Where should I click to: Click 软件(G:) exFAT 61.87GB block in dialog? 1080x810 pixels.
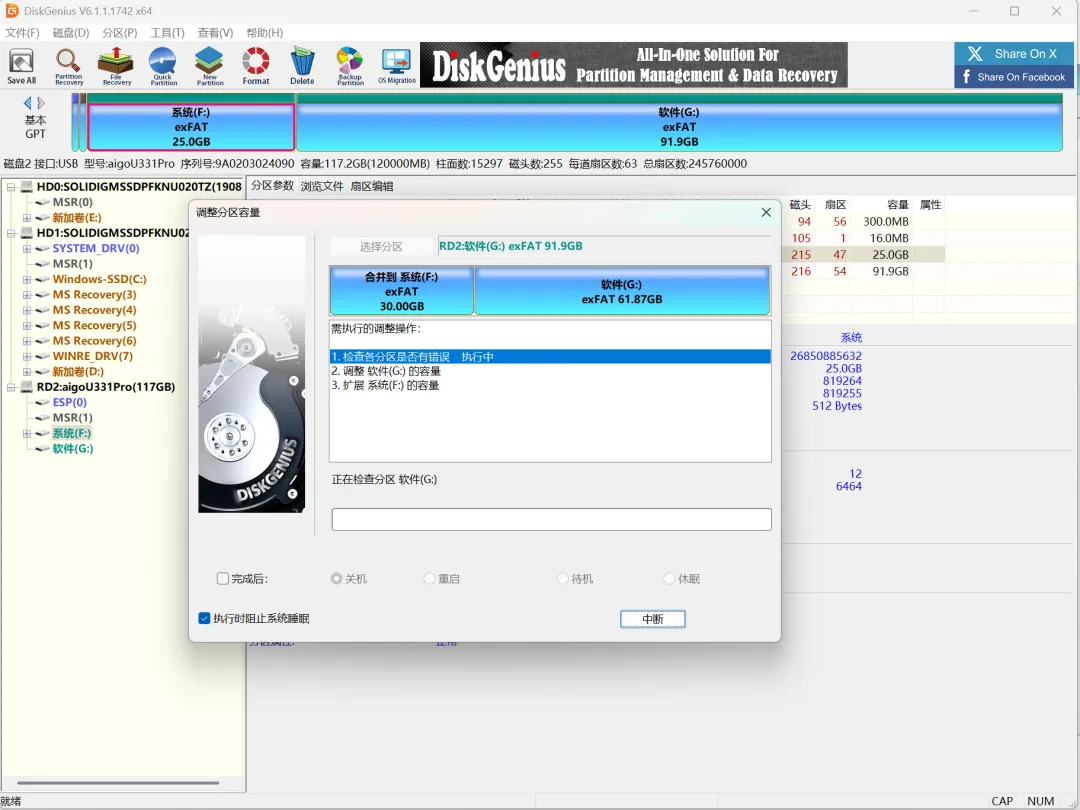(x=622, y=291)
